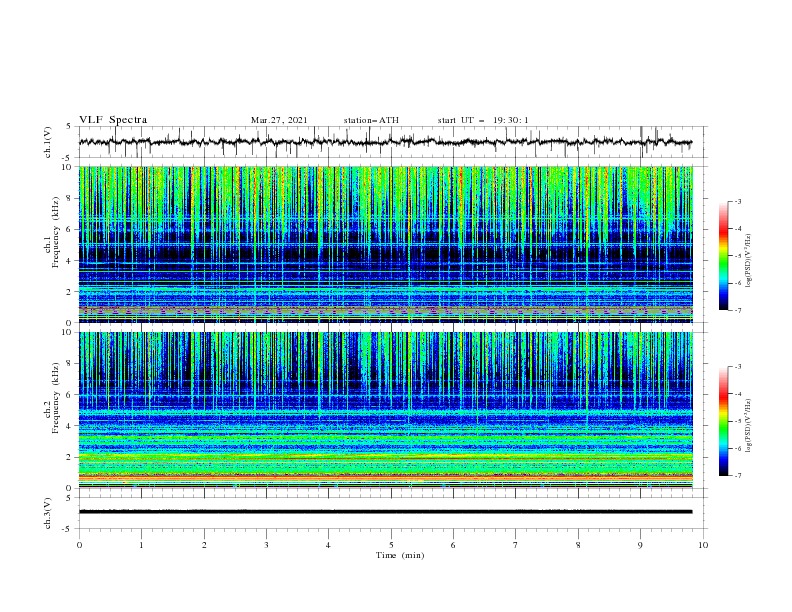Click the time axis tick label "5"
This screenshot has height=612, width=792.
pyautogui.click(x=391, y=545)
